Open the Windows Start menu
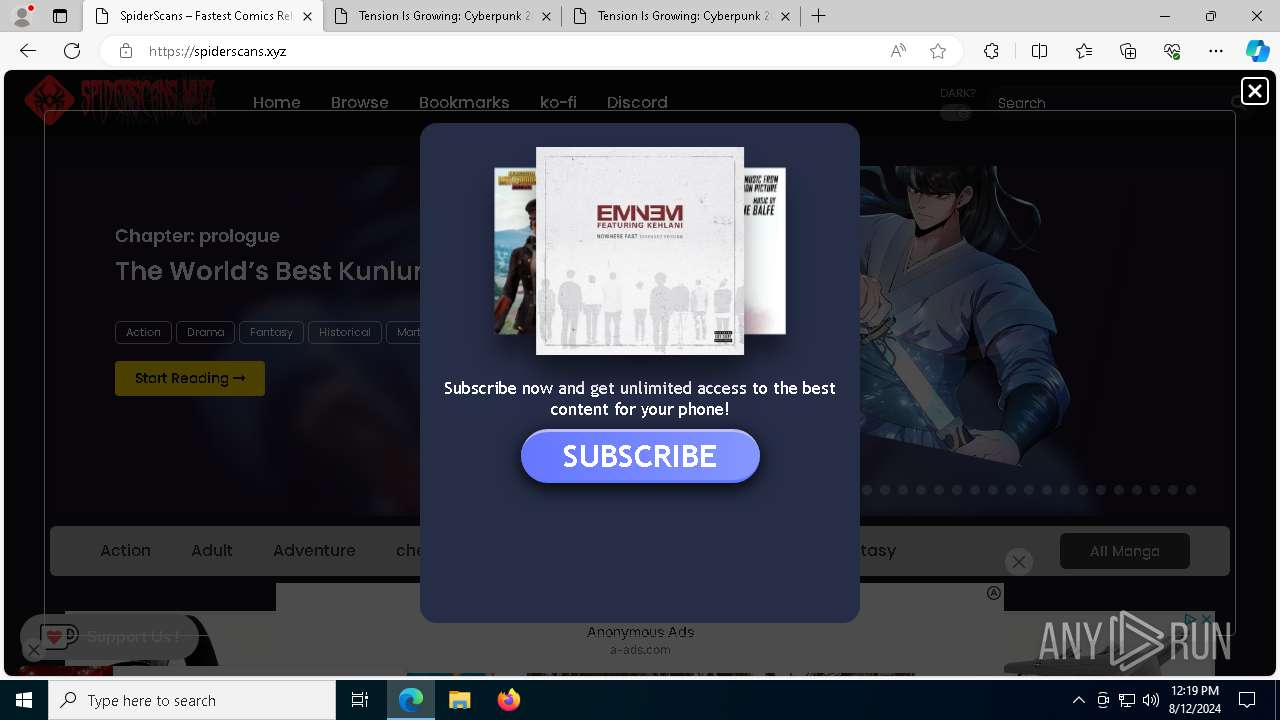Viewport: 1280px width, 720px height. [24, 700]
